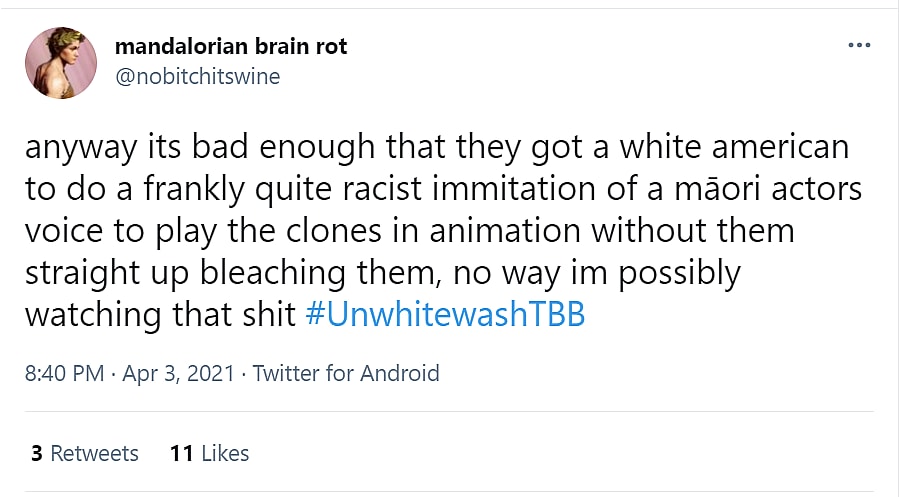Click the word Likes below the tweet

pyautogui.click(x=225, y=453)
